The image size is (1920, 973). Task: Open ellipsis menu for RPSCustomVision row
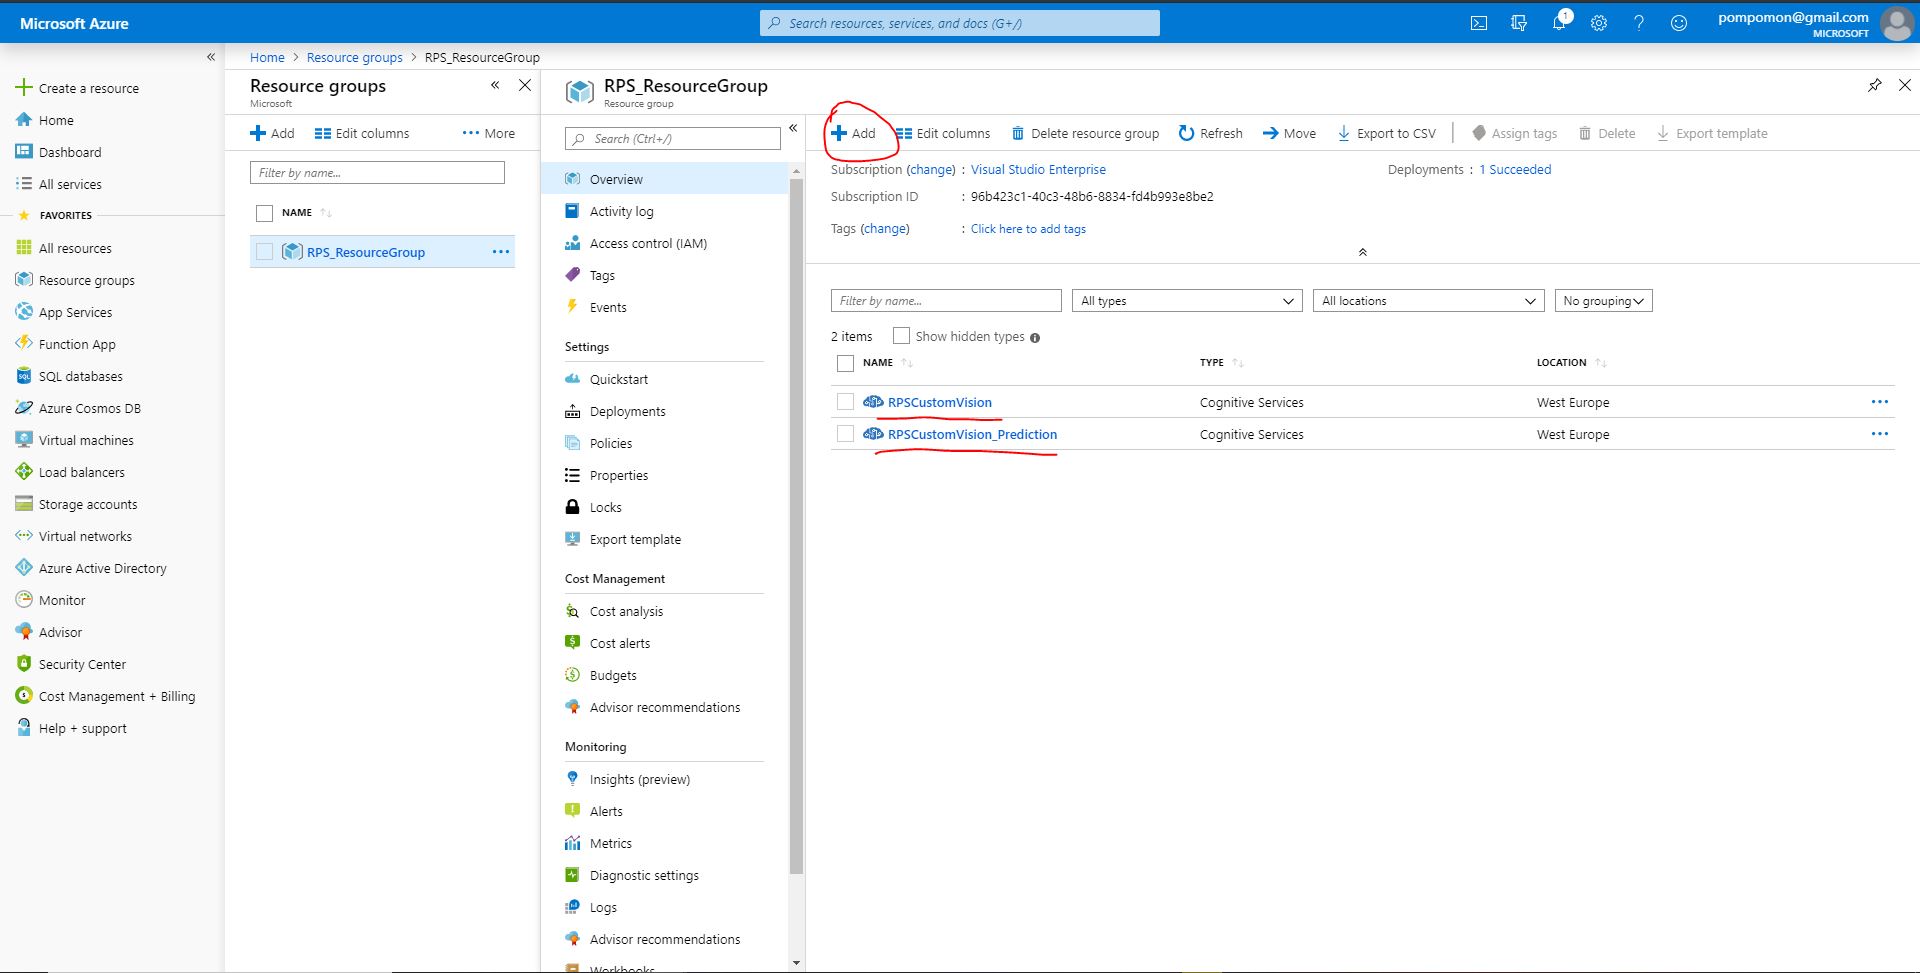1880,402
